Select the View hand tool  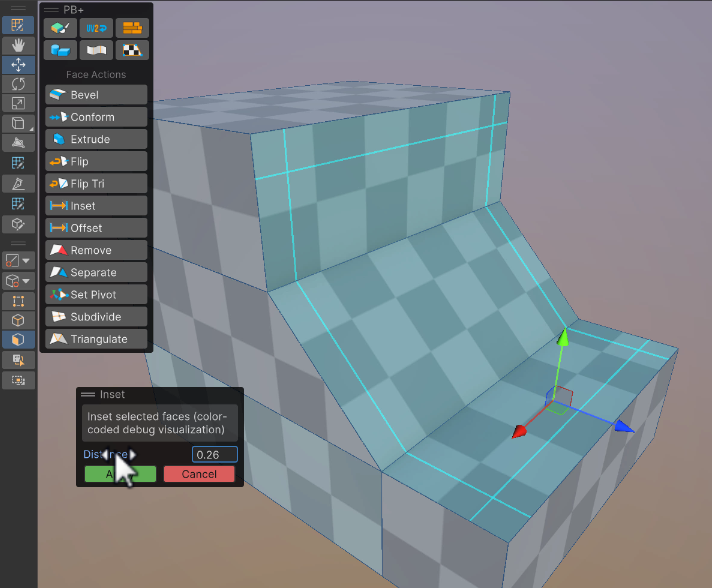coord(18,45)
